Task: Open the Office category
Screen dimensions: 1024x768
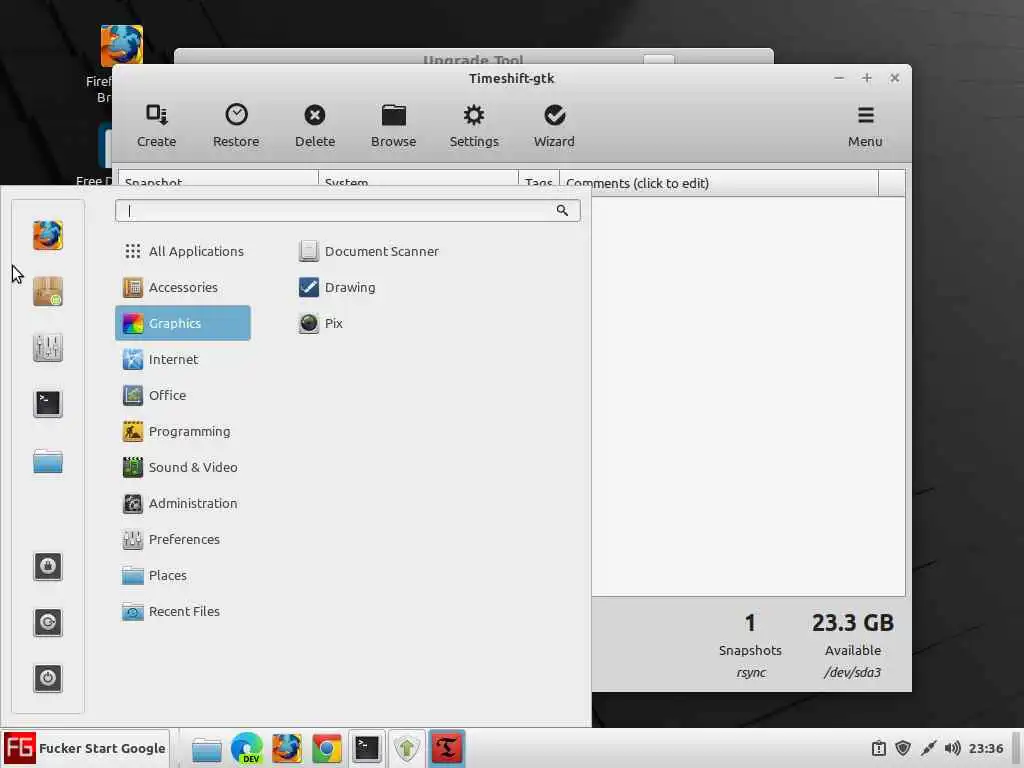Action: 183,395
